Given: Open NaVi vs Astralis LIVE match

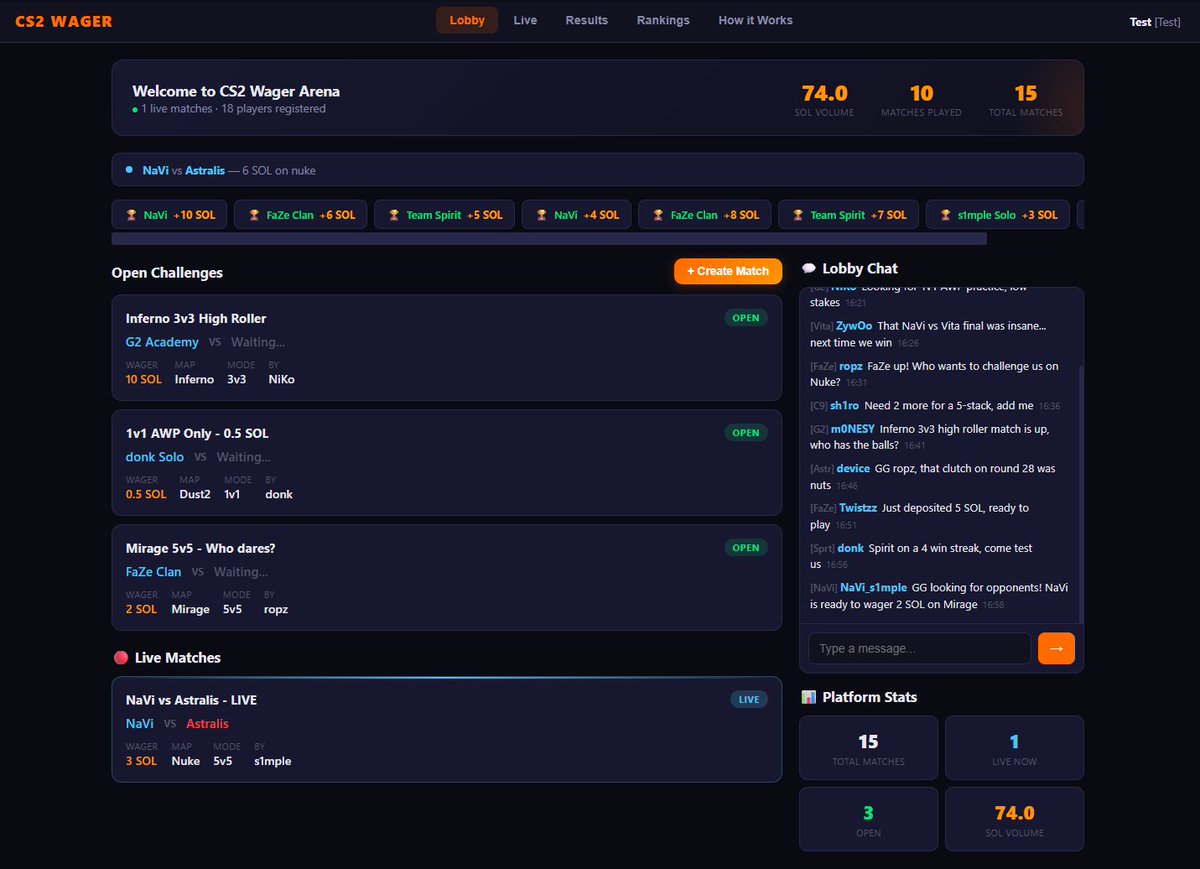Looking at the screenshot, I should point(447,729).
